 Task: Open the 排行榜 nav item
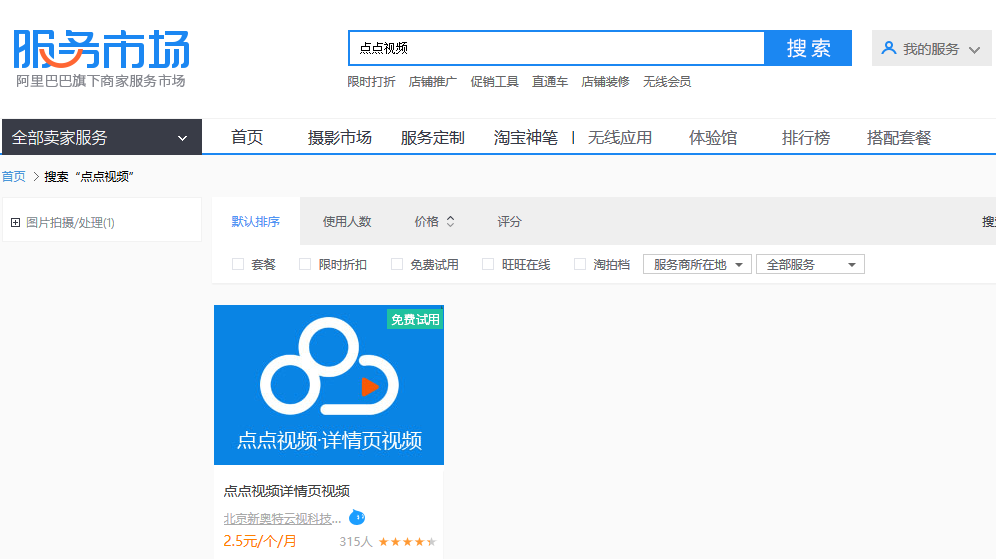(806, 137)
